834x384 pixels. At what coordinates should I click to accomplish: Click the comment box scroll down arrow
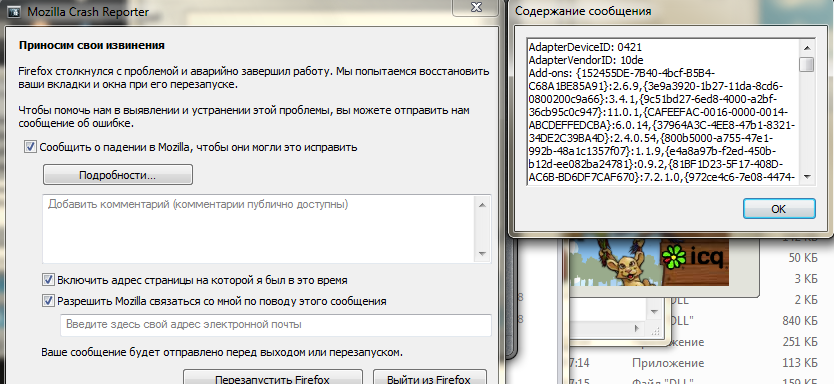point(482,254)
